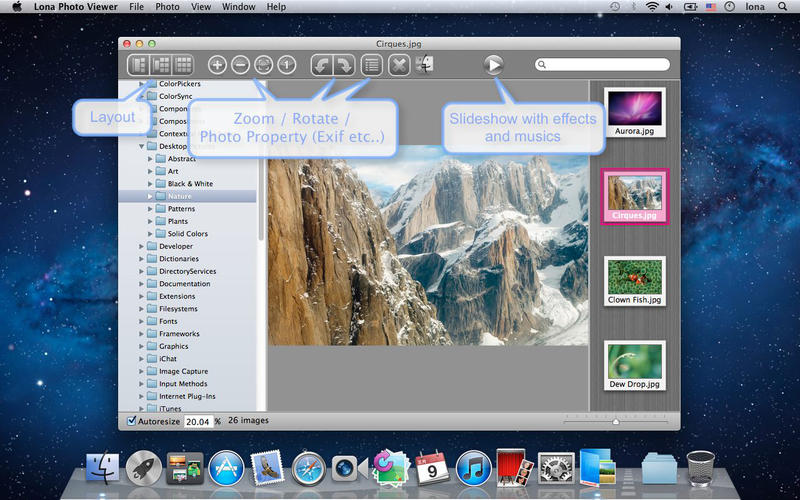Screen dimensions: 800x500
Task: Switch to the middle layout mode button
Action: [161, 65]
